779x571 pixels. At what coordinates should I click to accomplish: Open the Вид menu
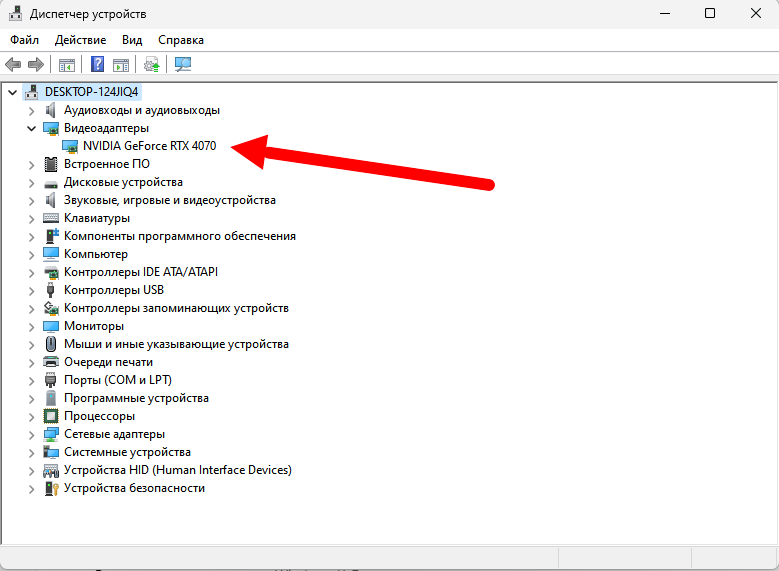coord(132,40)
